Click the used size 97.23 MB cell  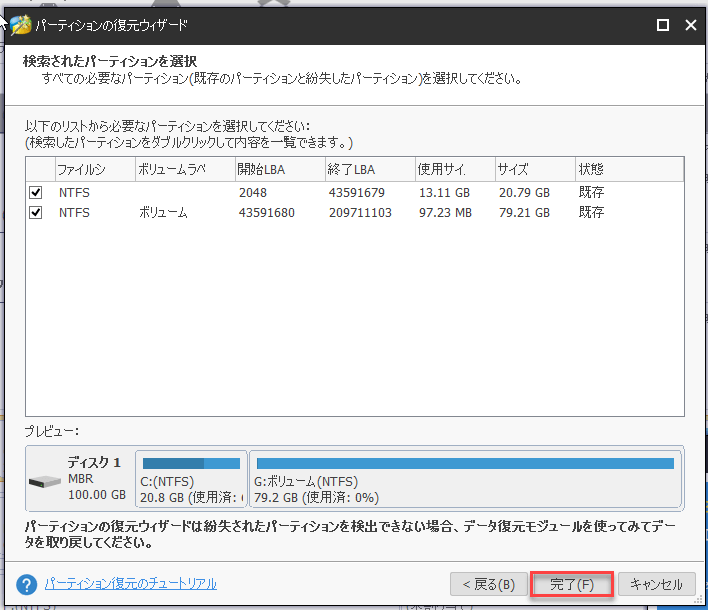[445, 213]
